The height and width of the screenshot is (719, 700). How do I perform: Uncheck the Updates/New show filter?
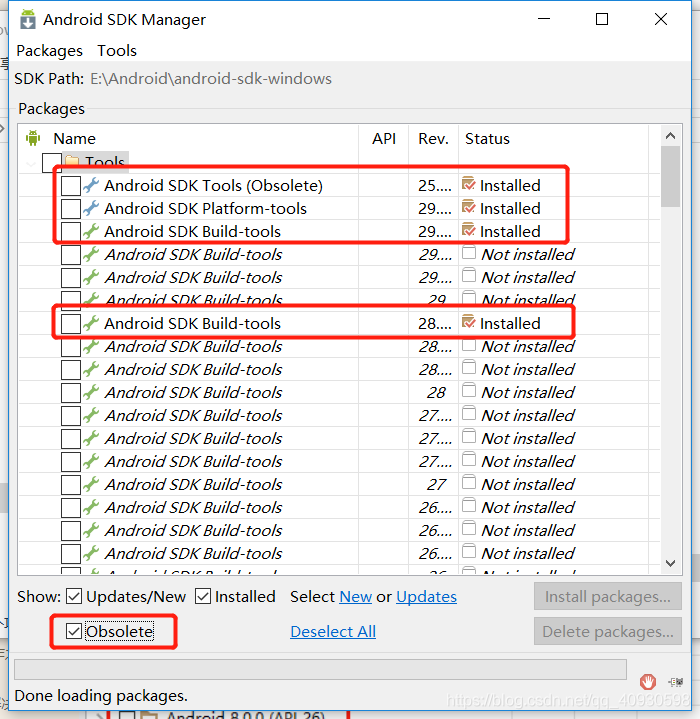(74, 596)
